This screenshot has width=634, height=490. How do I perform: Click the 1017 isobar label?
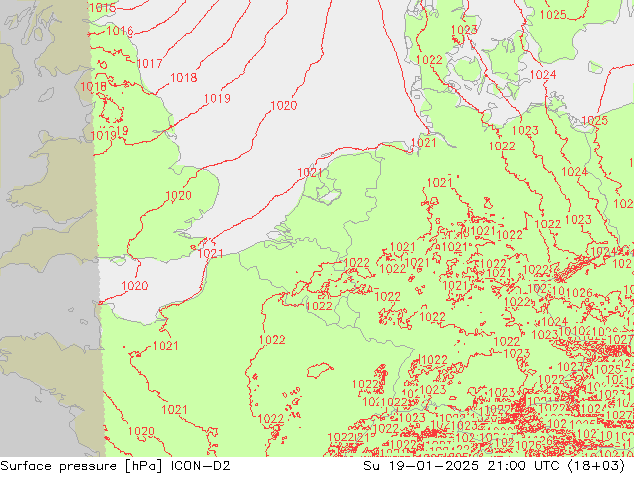click(150, 63)
